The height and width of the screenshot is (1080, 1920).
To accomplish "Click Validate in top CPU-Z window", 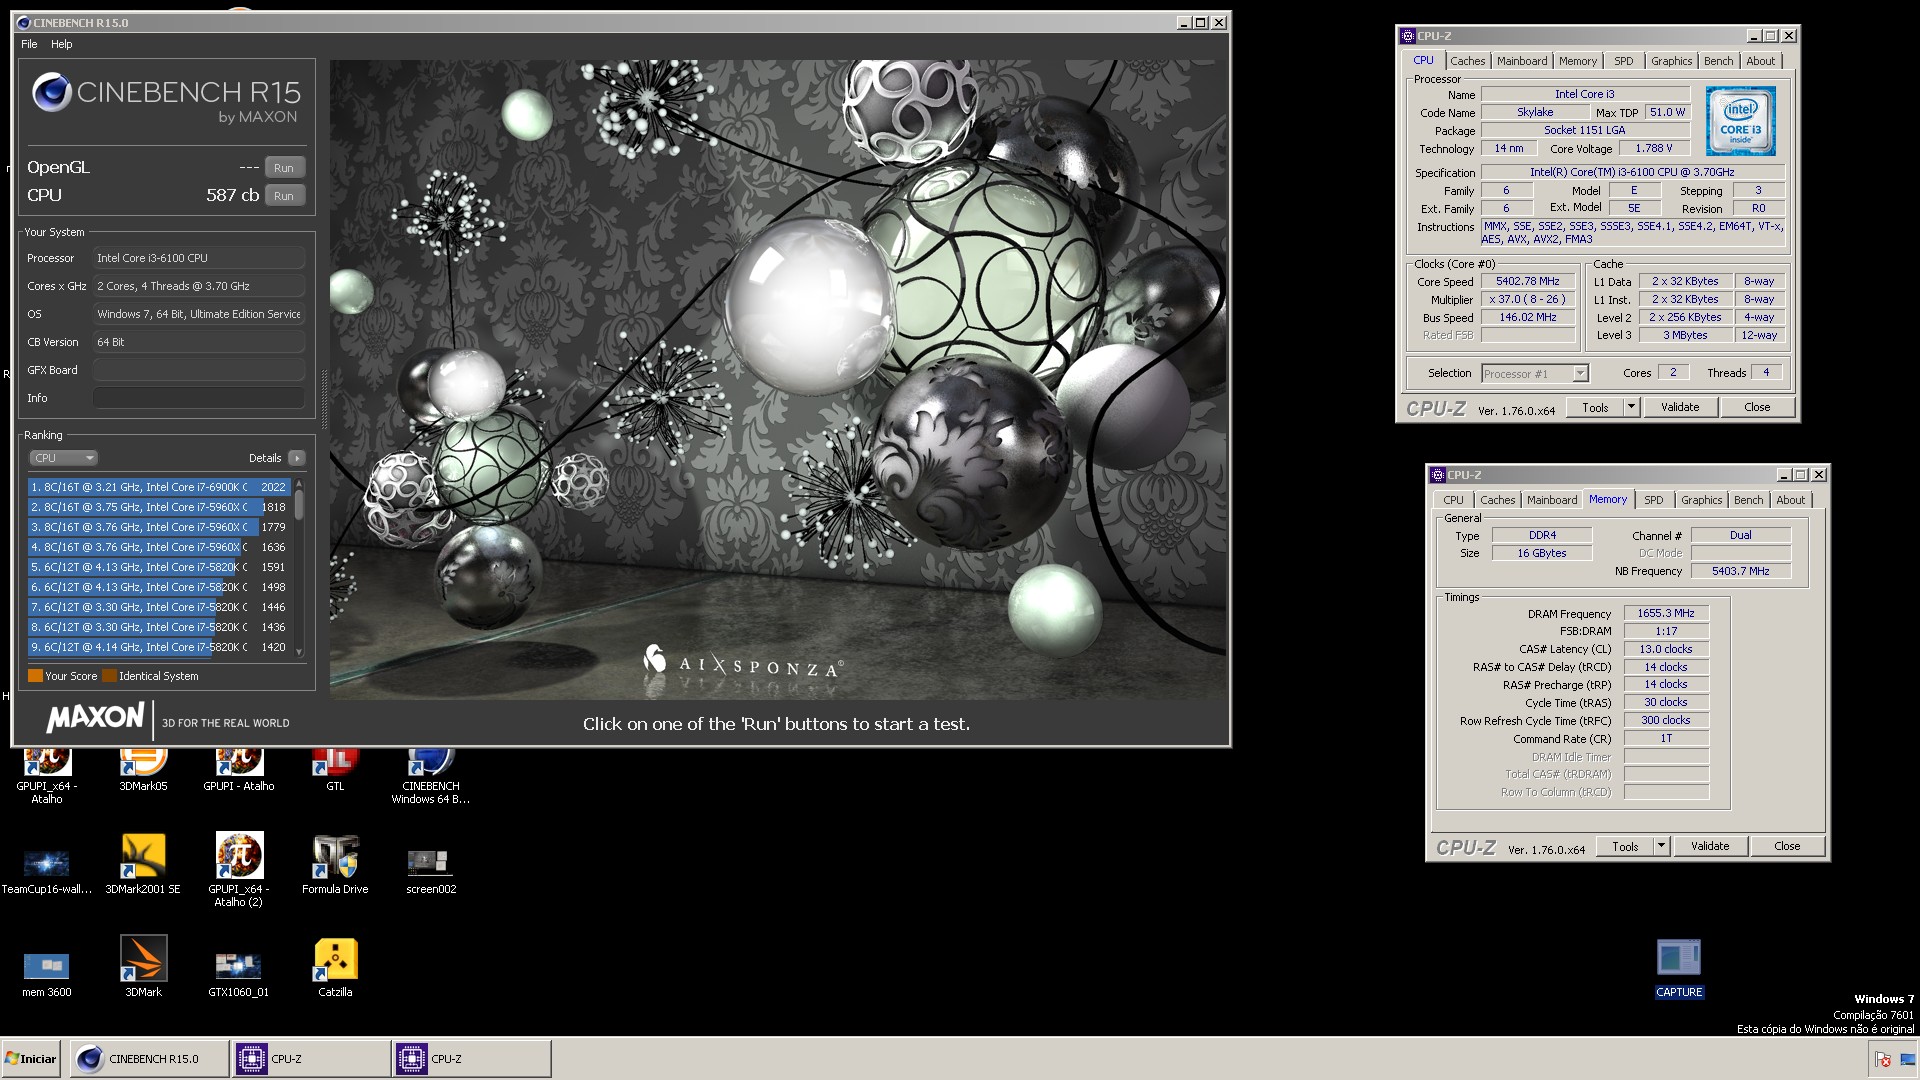I will click(1680, 408).
